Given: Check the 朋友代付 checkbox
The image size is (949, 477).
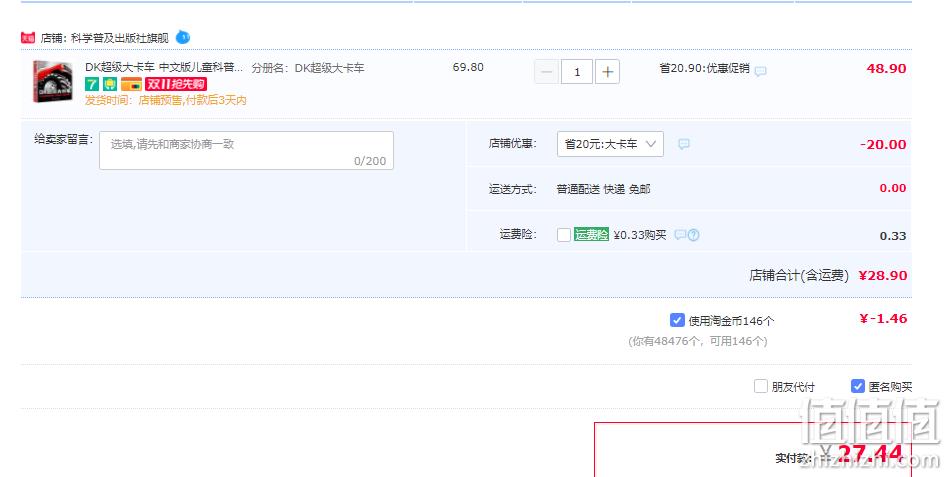Looking at the screenshot, I should [761, 386].
